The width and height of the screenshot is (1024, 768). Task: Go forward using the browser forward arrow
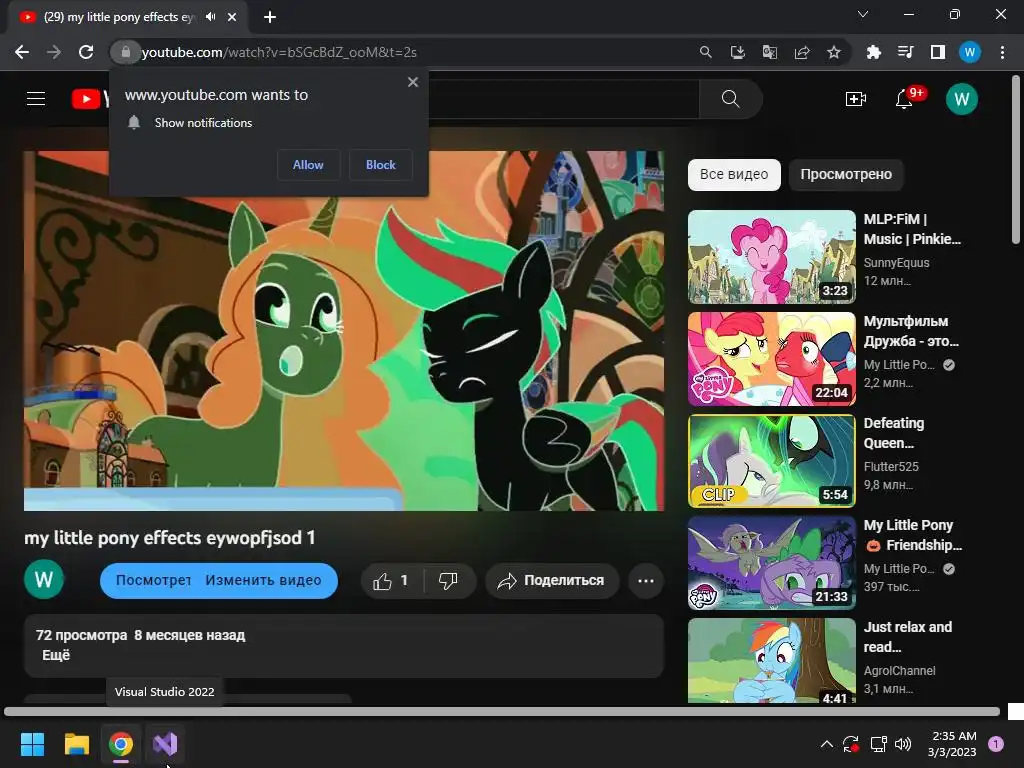tap(54, 52)
